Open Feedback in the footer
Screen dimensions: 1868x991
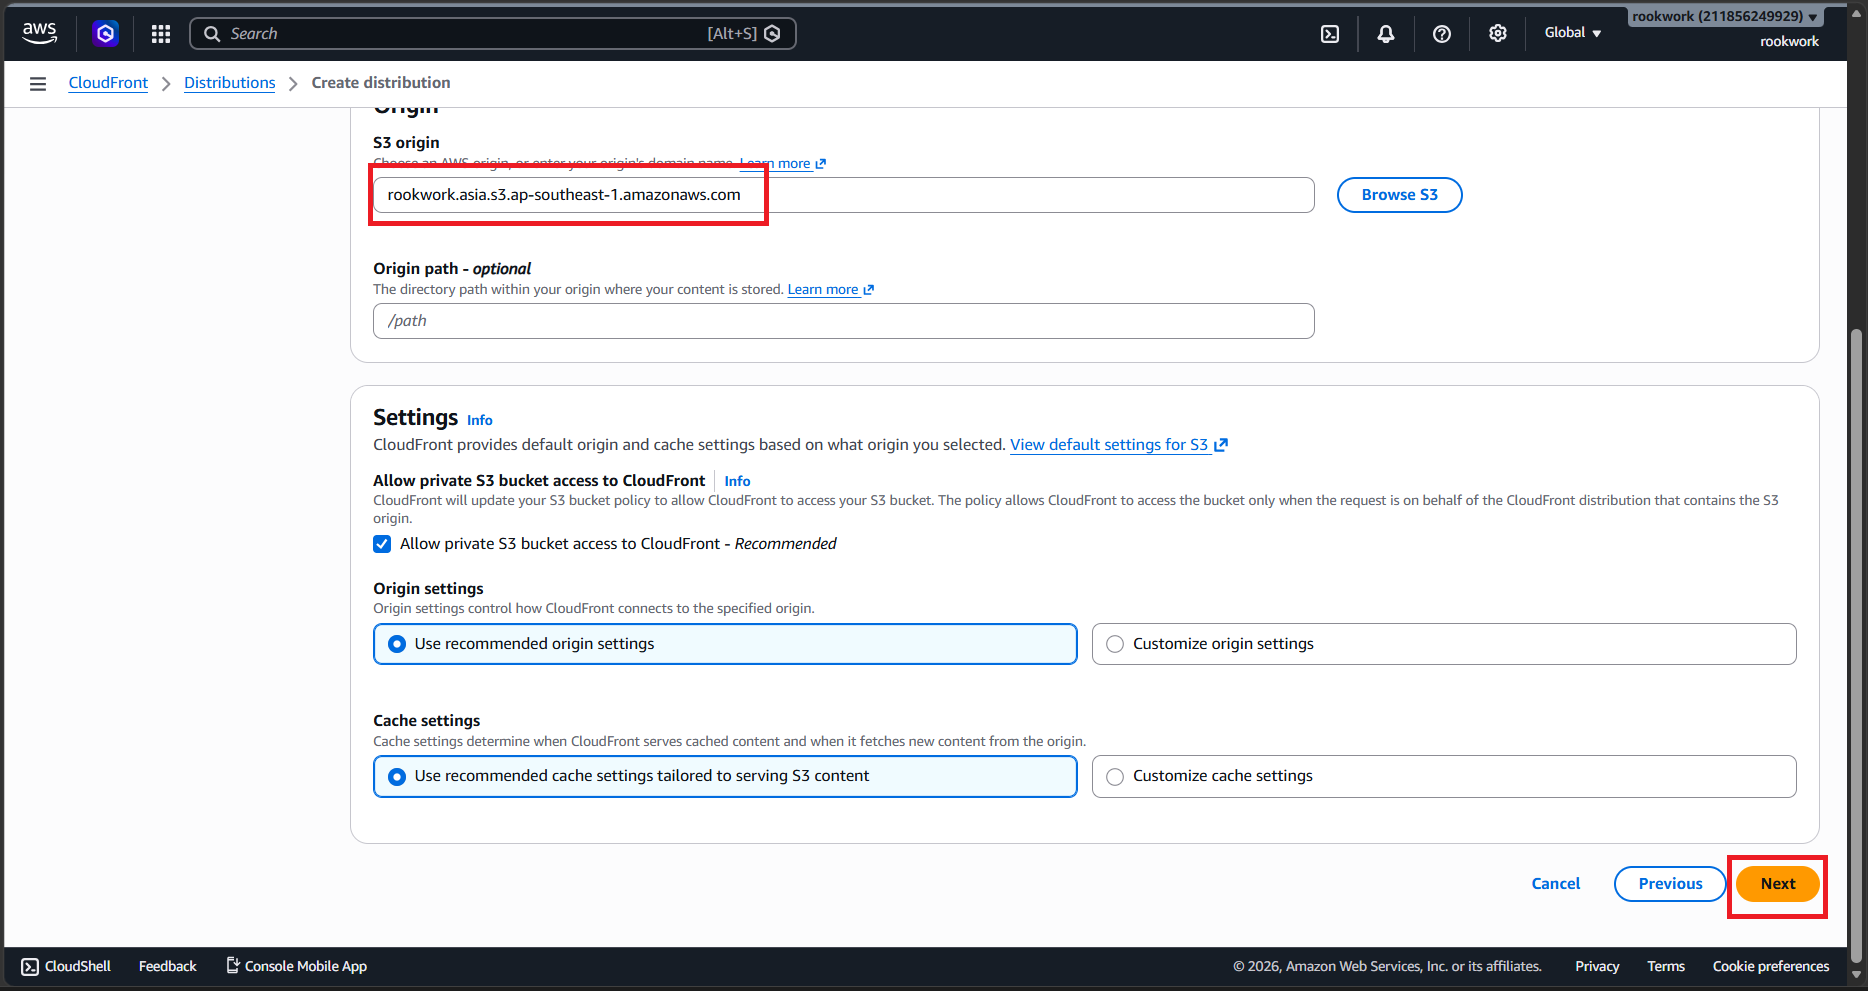coord(168,966)
